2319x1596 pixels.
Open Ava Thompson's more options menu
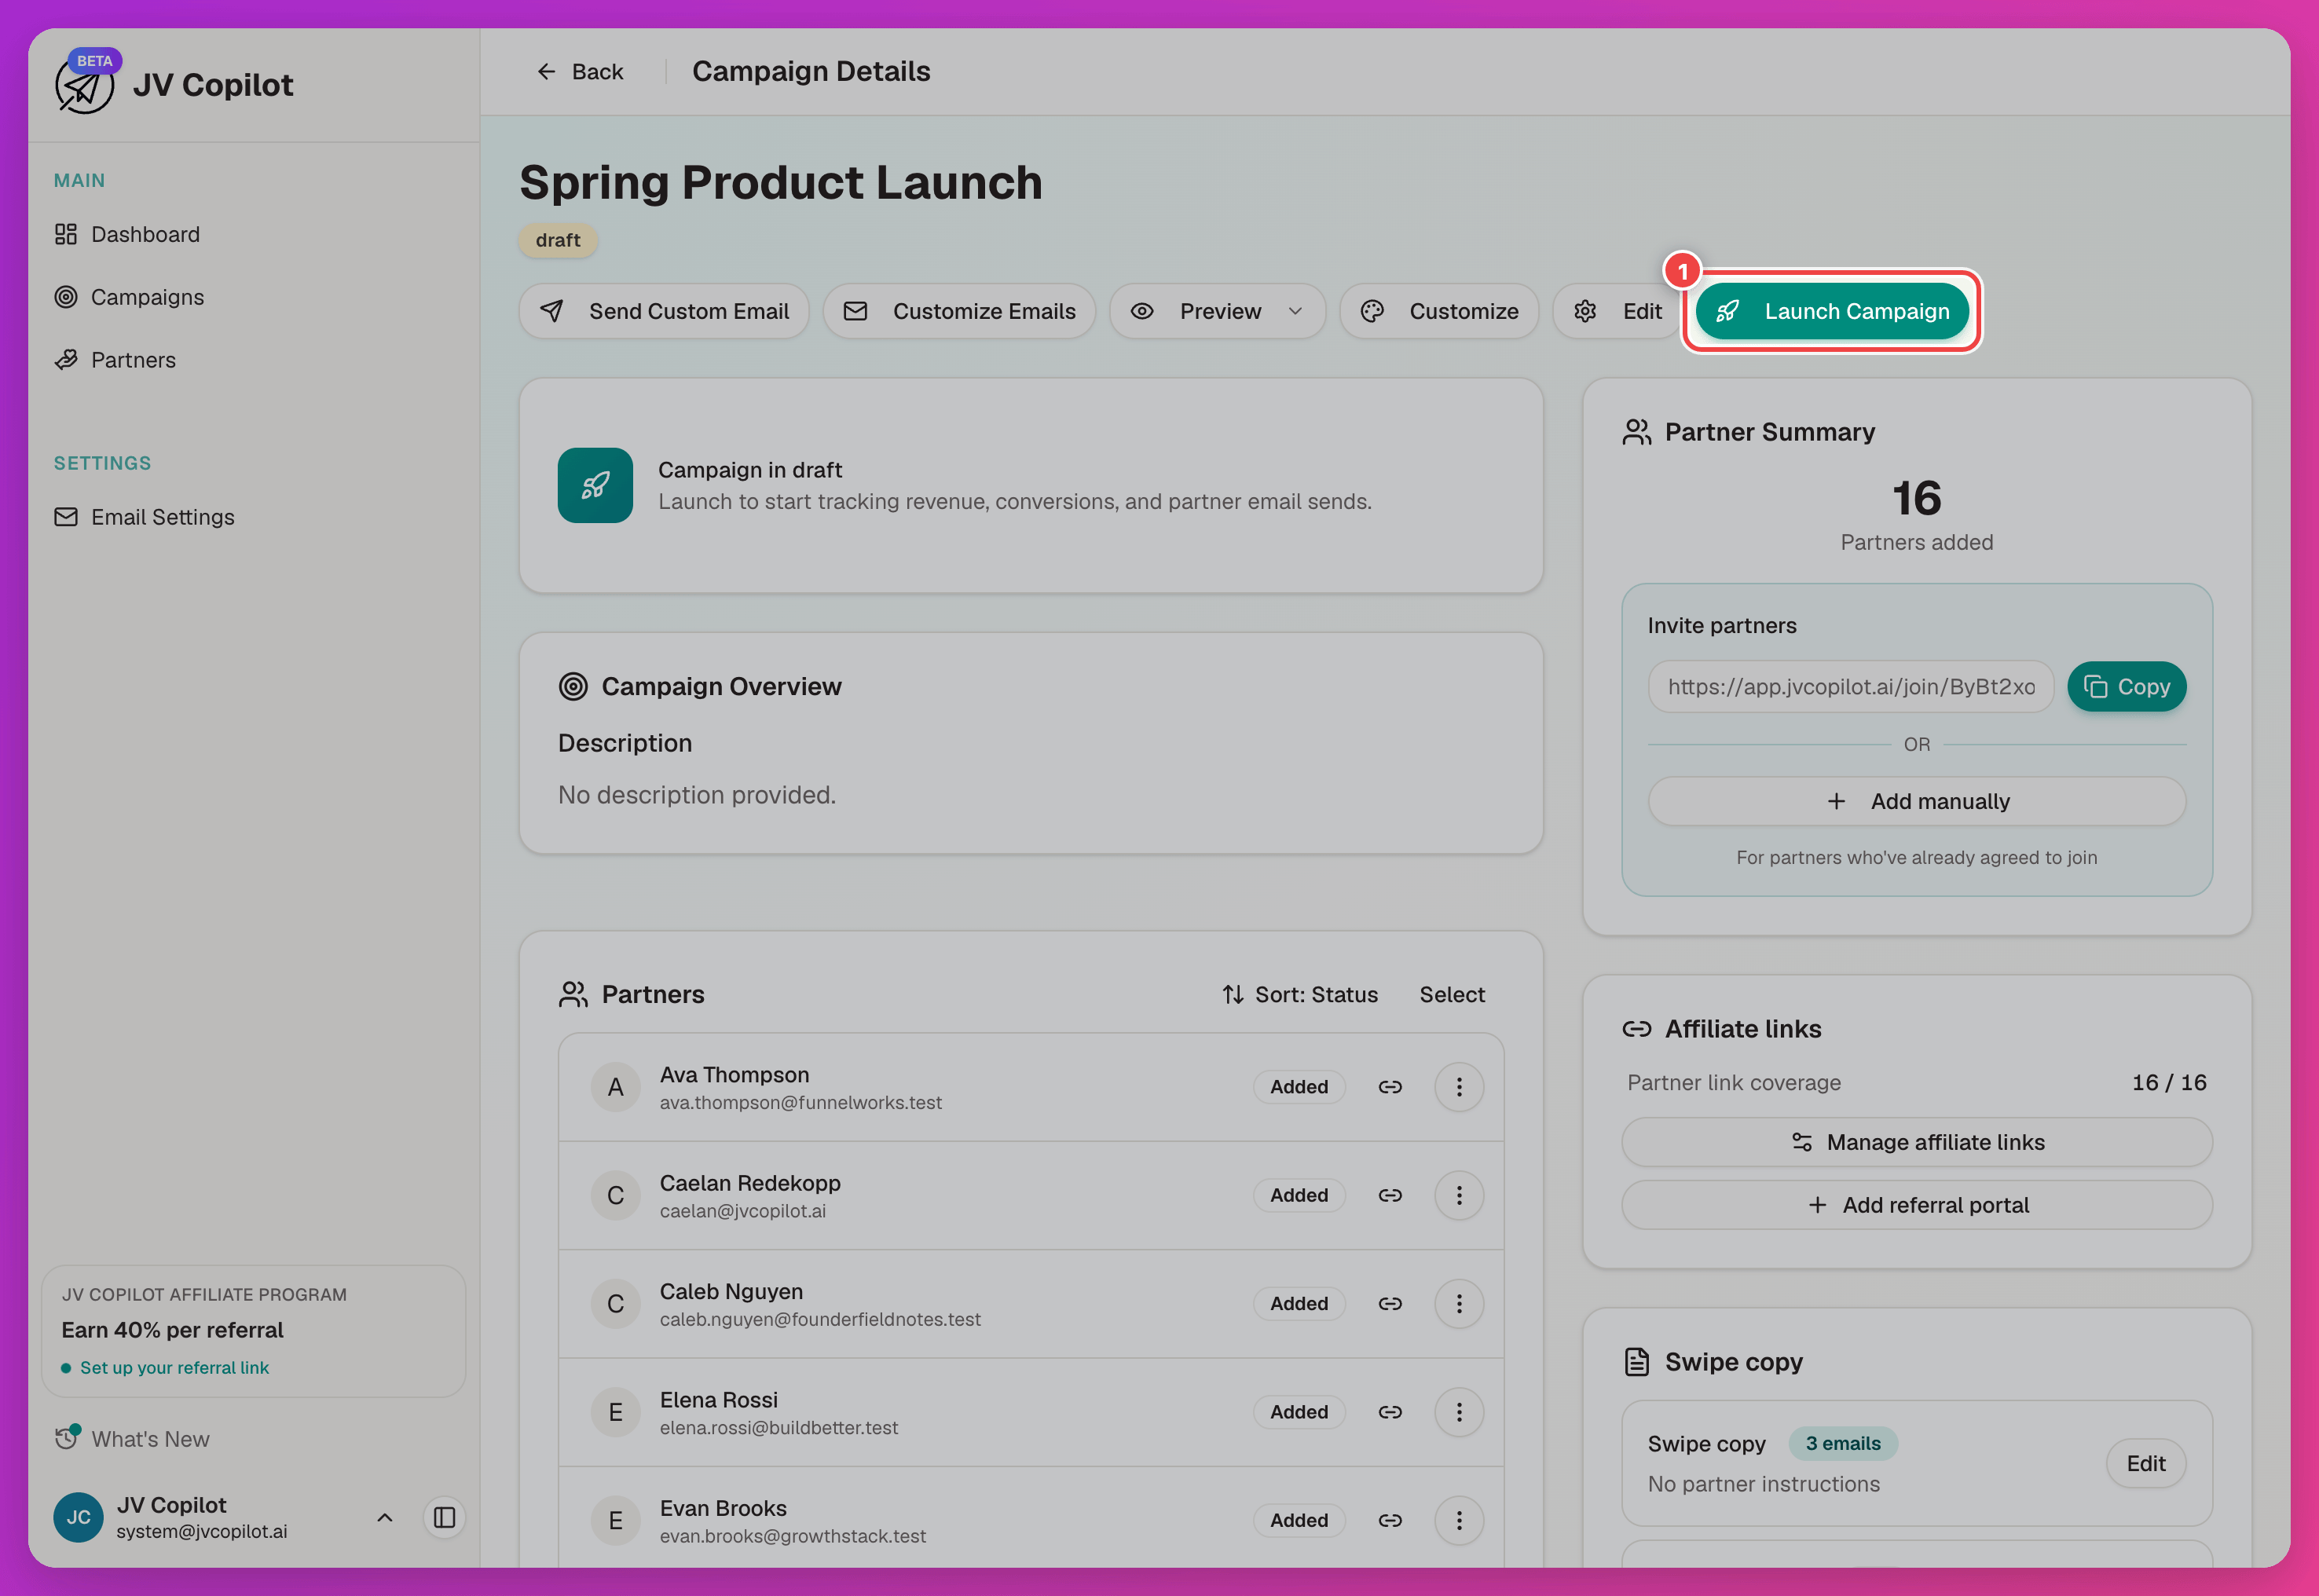coord(1459,1087)
